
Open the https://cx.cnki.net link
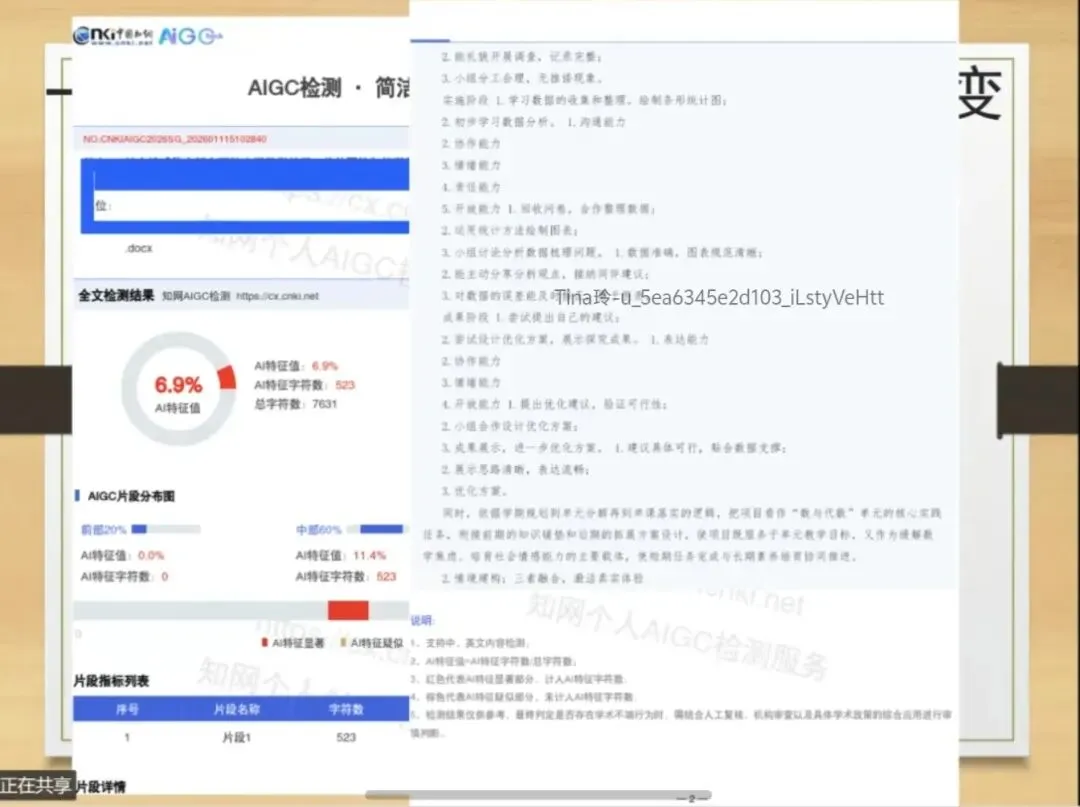pos(277,296)
